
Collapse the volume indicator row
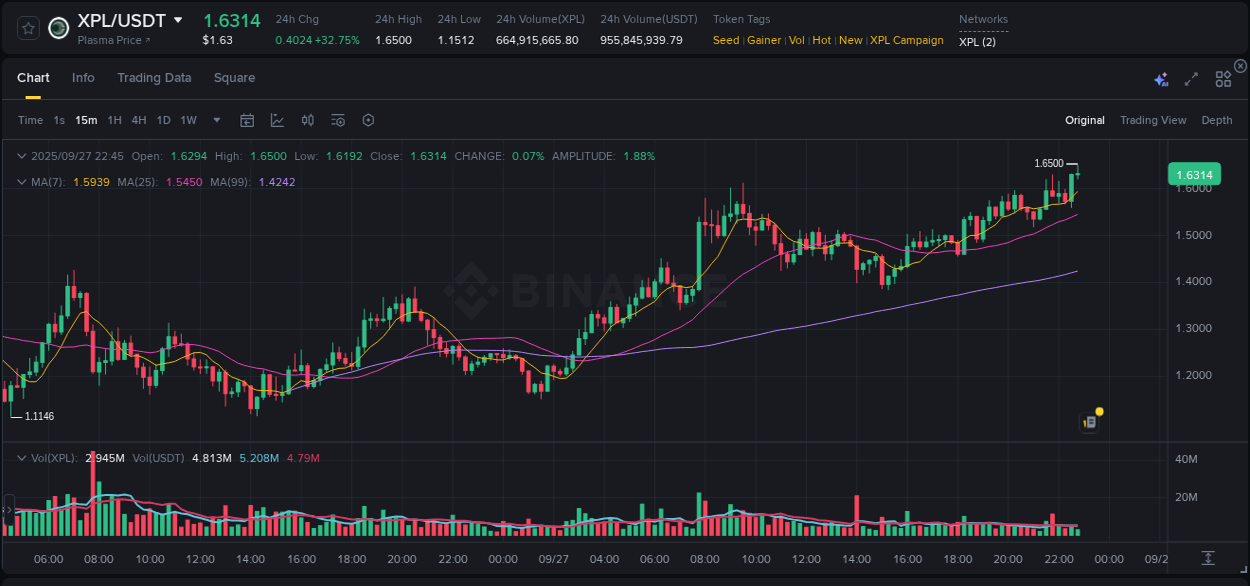coord(20,457)
